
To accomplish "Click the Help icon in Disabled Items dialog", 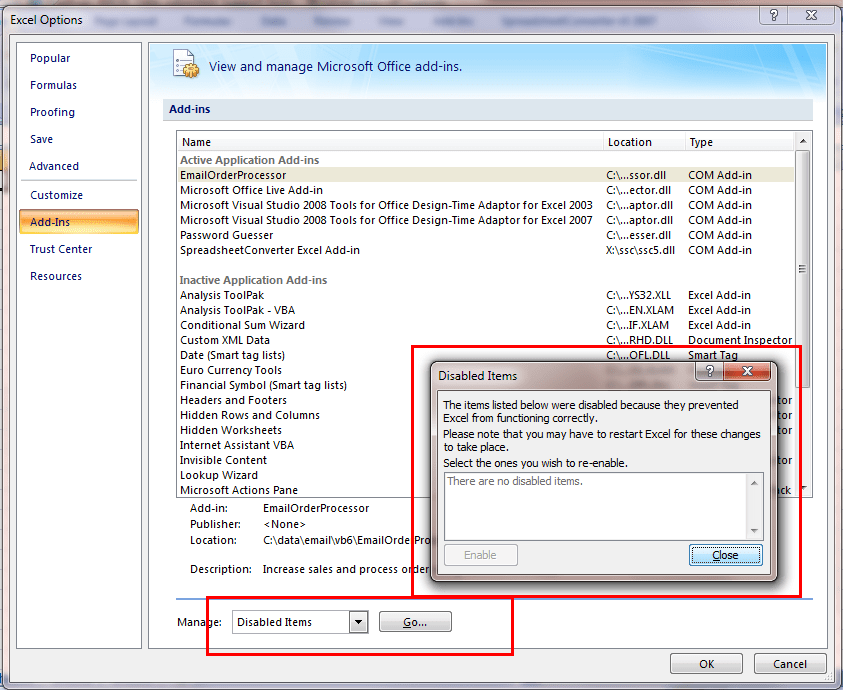I will [708, 371].
